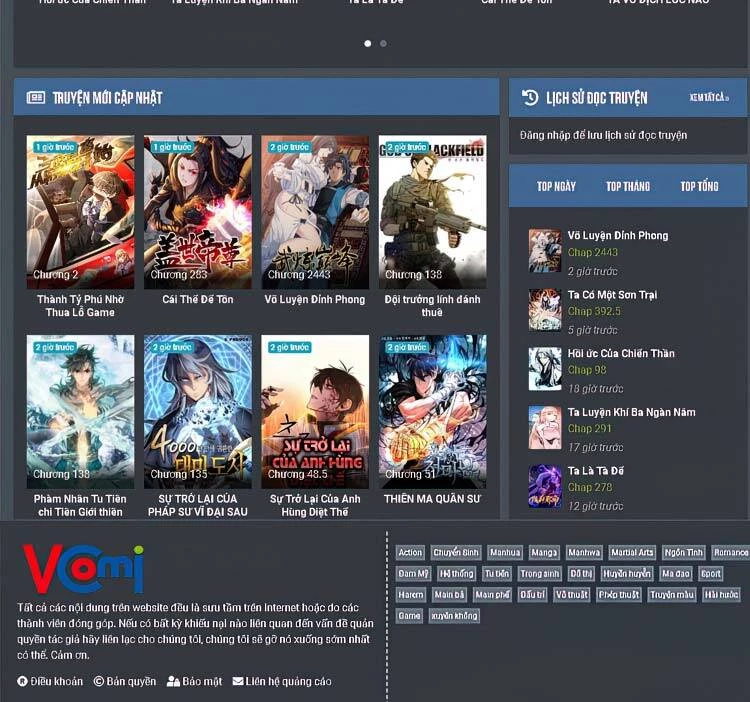
Task: Select the second carousel pagination dot
Action: coord(383,44)
